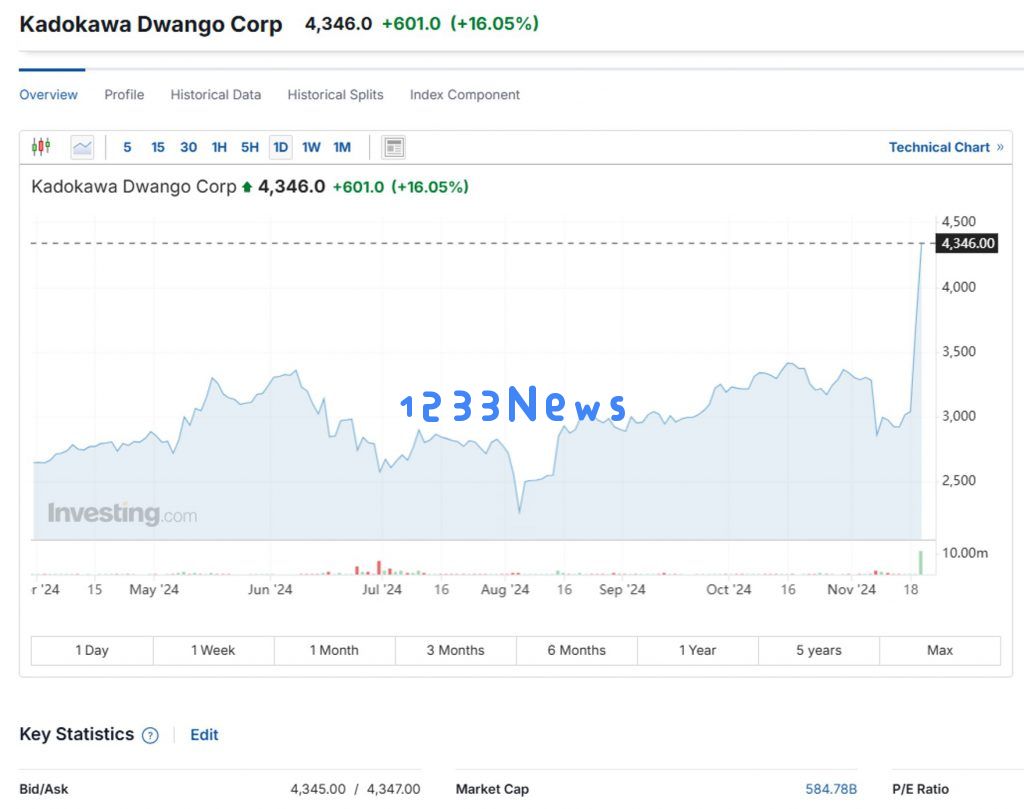
Task: Show the 1 Week range
Action: (x=213, y=650)
